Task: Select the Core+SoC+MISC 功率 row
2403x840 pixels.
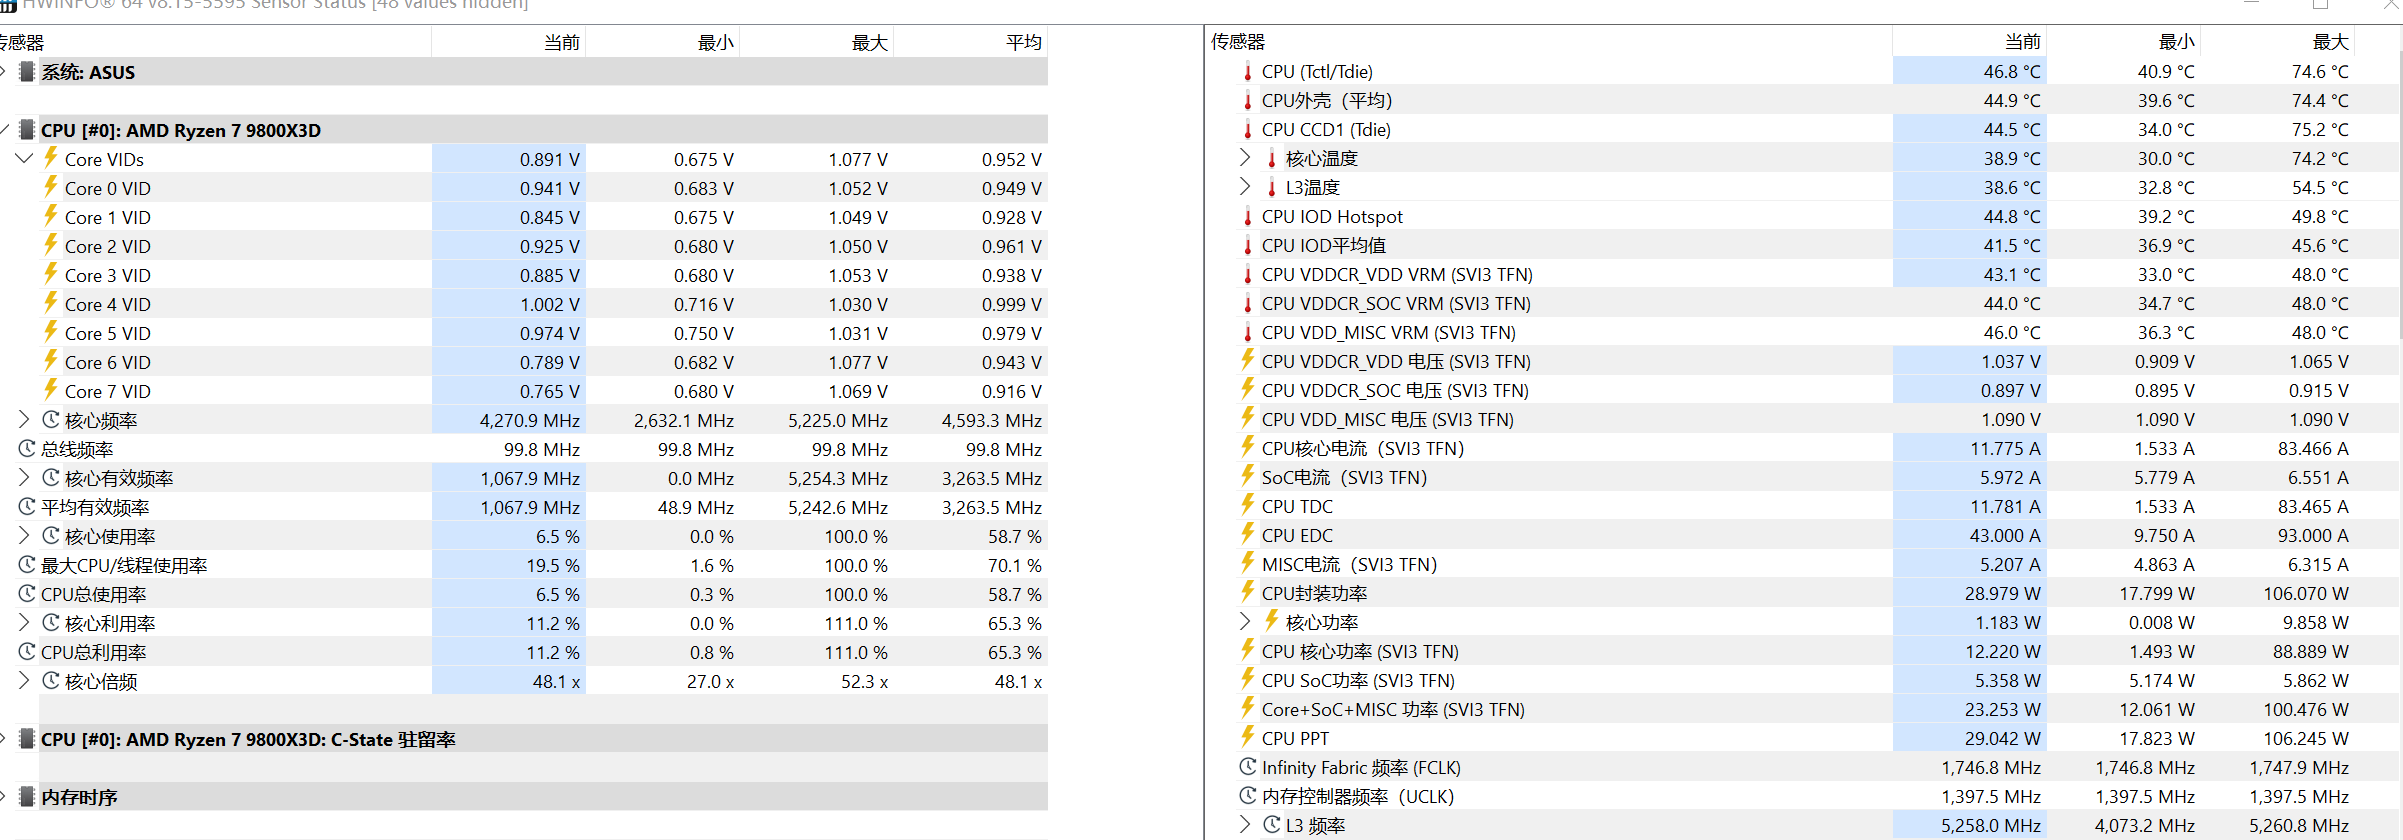Action: coord(1802,709)
